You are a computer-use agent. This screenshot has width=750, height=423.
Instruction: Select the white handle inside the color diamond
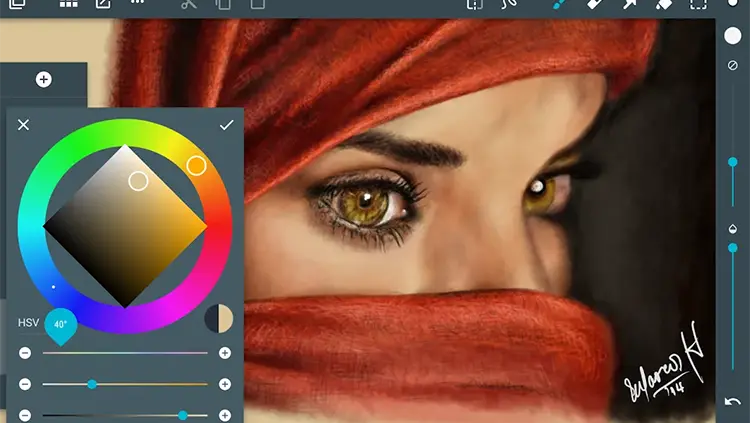(138, 181)
